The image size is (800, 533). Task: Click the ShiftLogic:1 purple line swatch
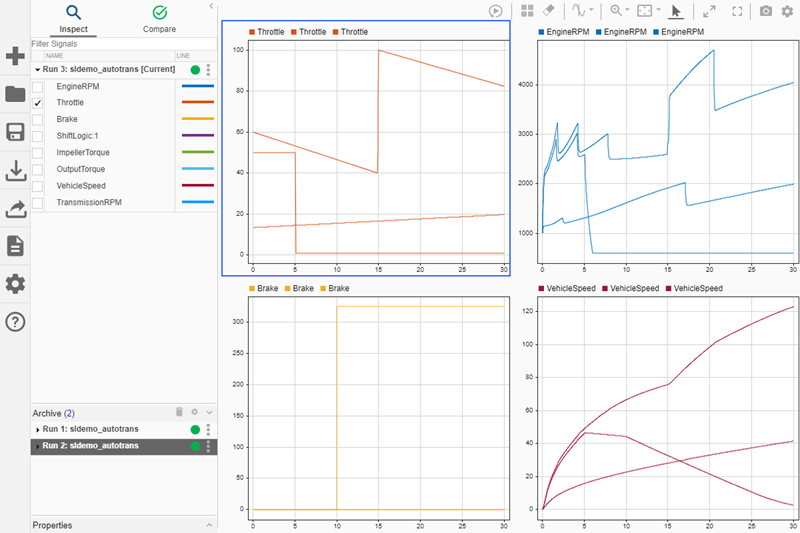(198, 135)
